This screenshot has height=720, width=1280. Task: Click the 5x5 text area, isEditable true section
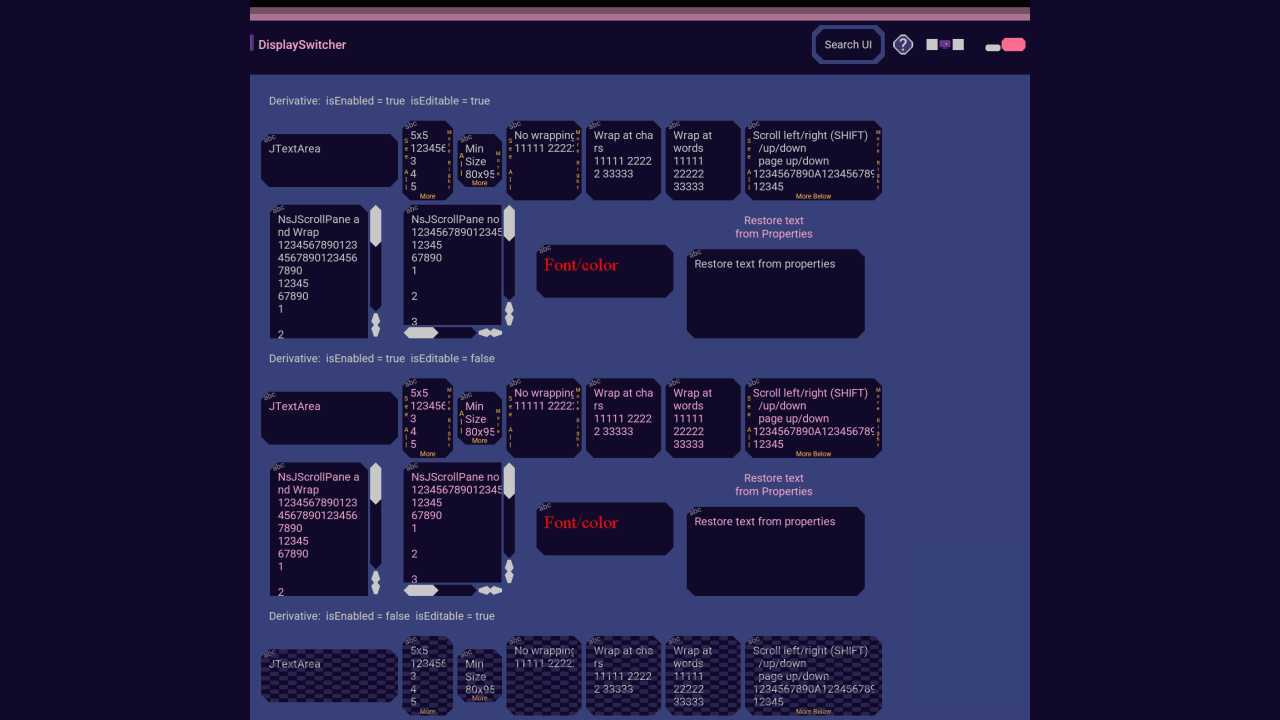pyautogui.click(x=427, y=161)
